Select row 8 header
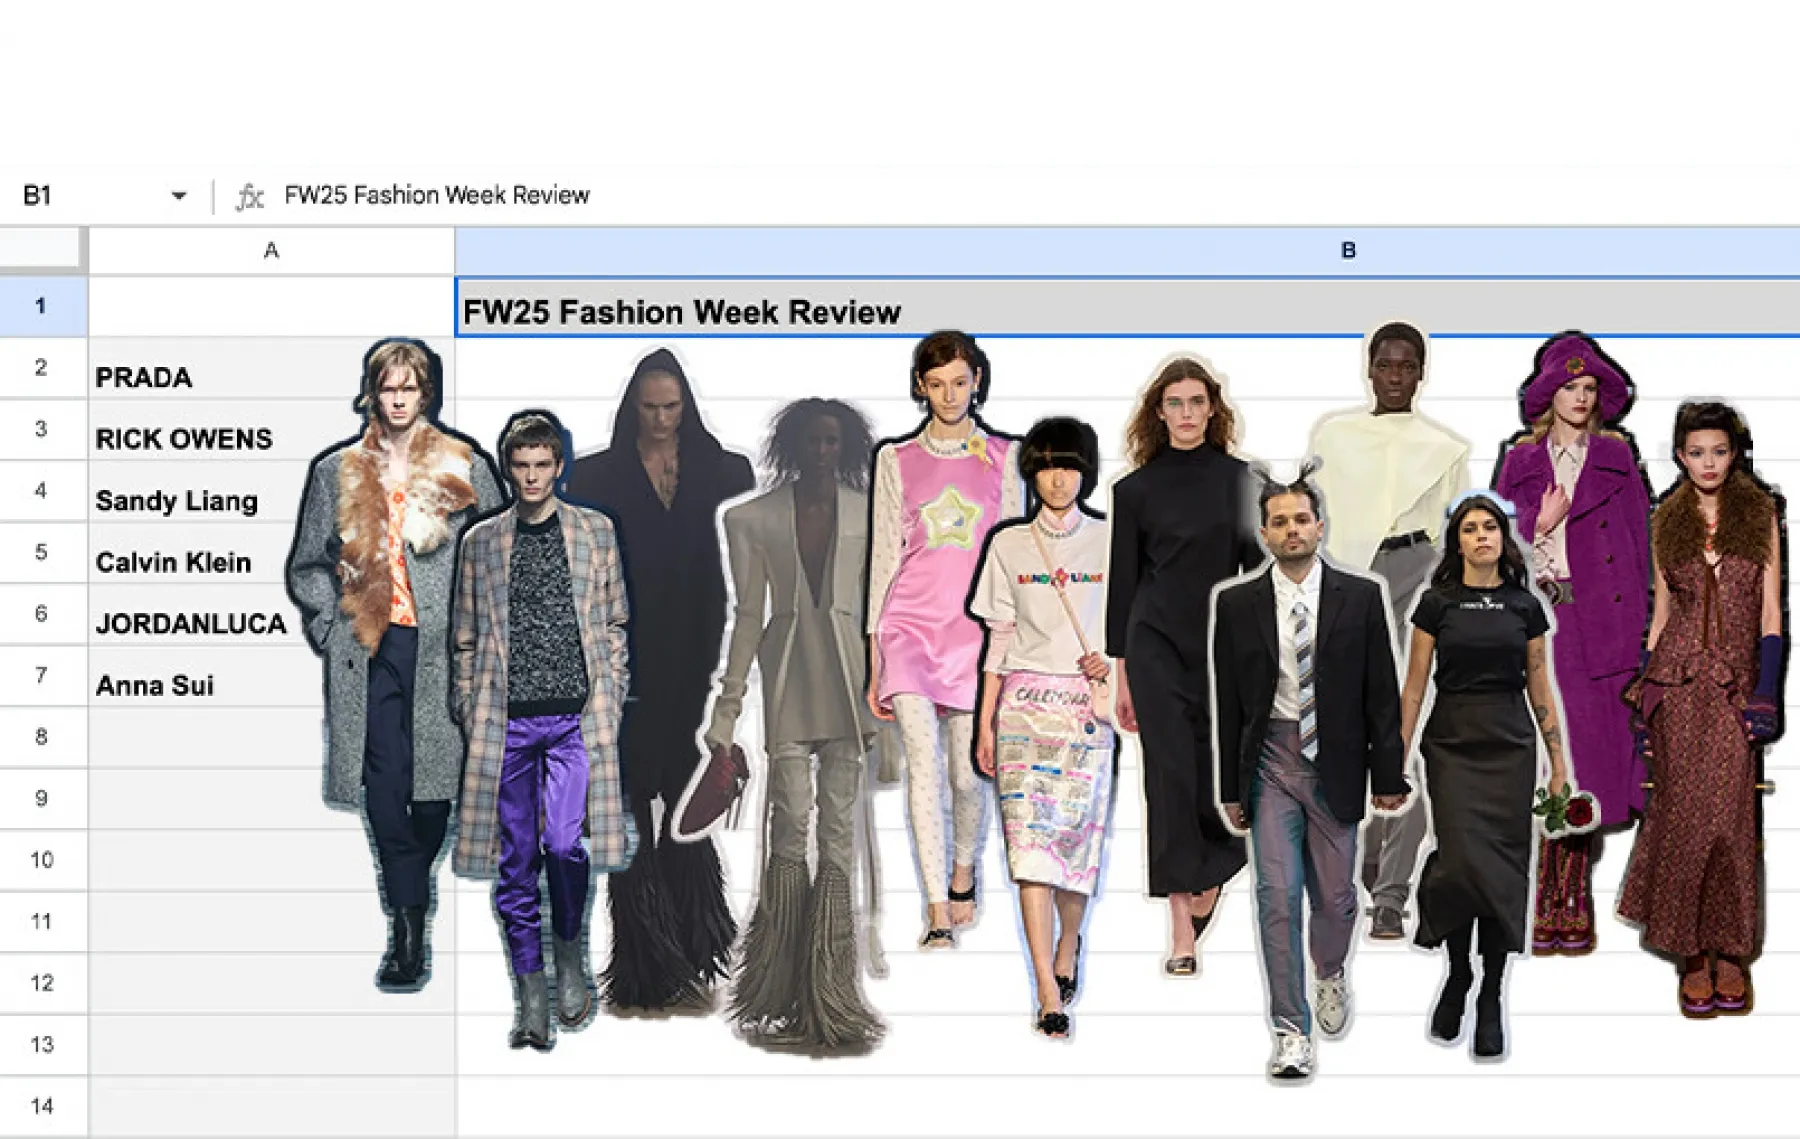The height and width of the screenshot is (1139, 1800). (x=43, y=738)
